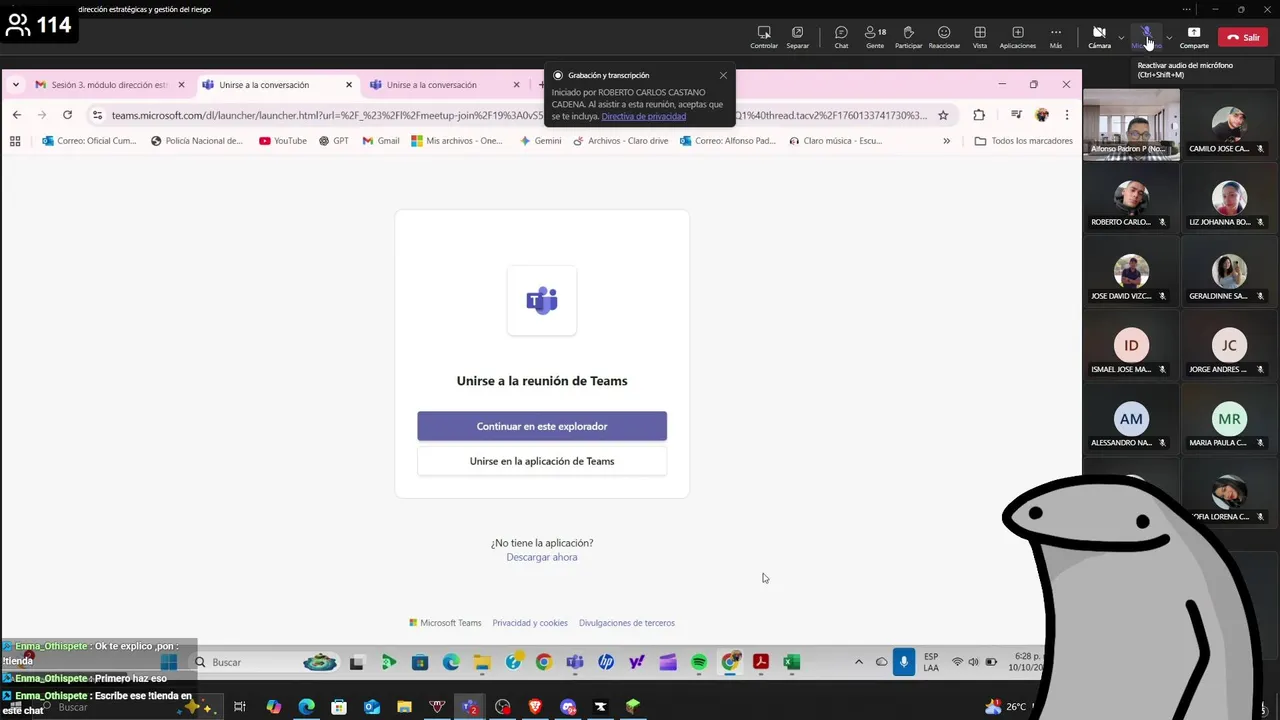Open Divulgaciones de terceros link
Image resolution: width=1280 pixels, height=720 pixels.
[627, 623]
